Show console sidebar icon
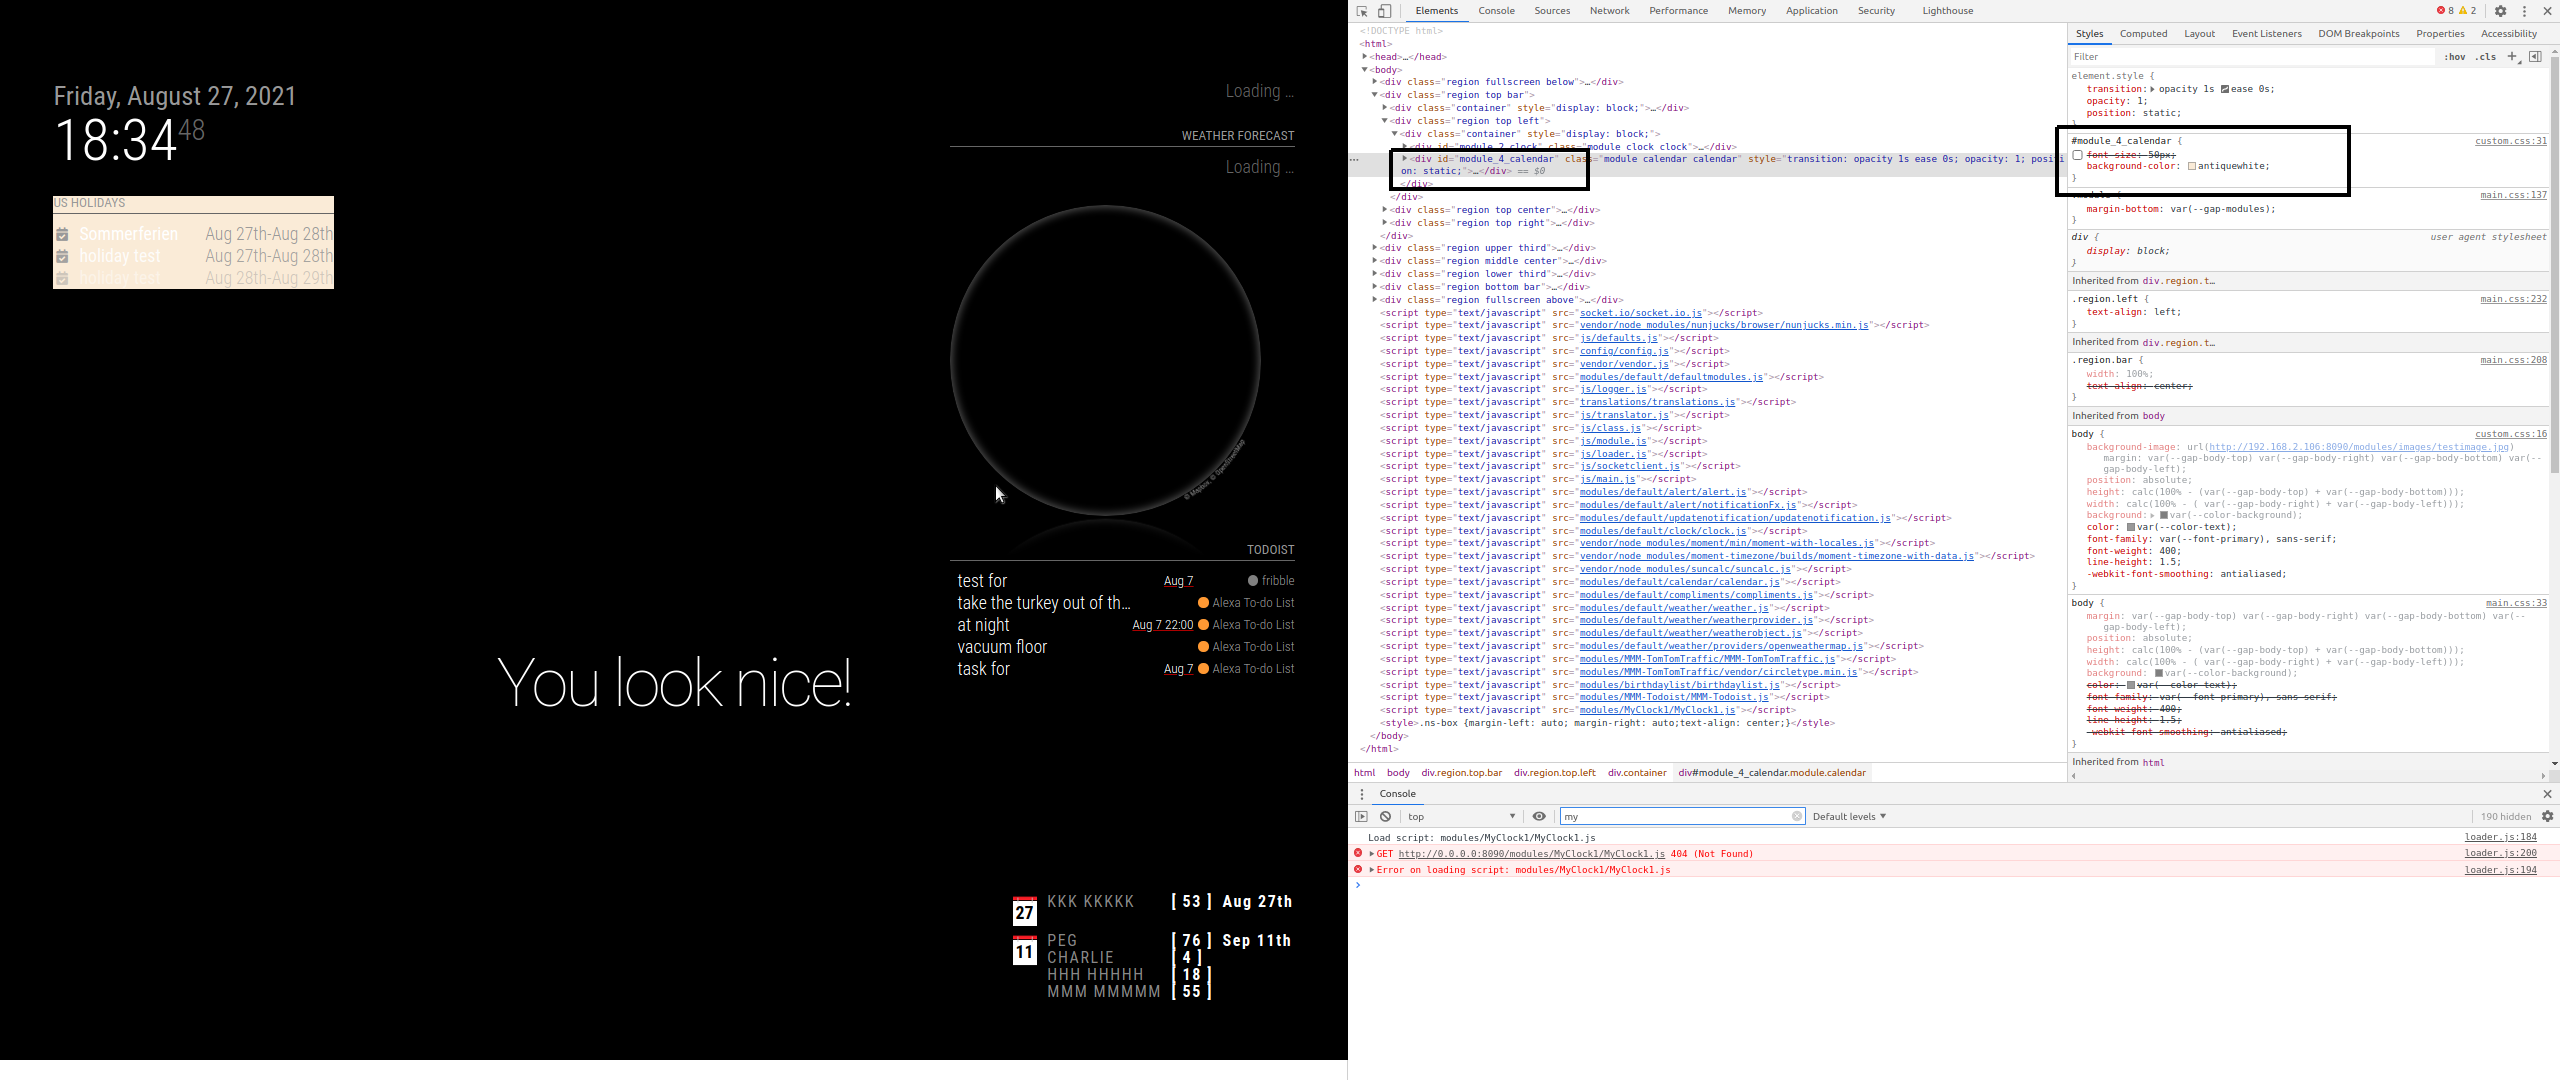Image resolution: width=2560 pixels, height=1080 pixels. [1361, 816]
